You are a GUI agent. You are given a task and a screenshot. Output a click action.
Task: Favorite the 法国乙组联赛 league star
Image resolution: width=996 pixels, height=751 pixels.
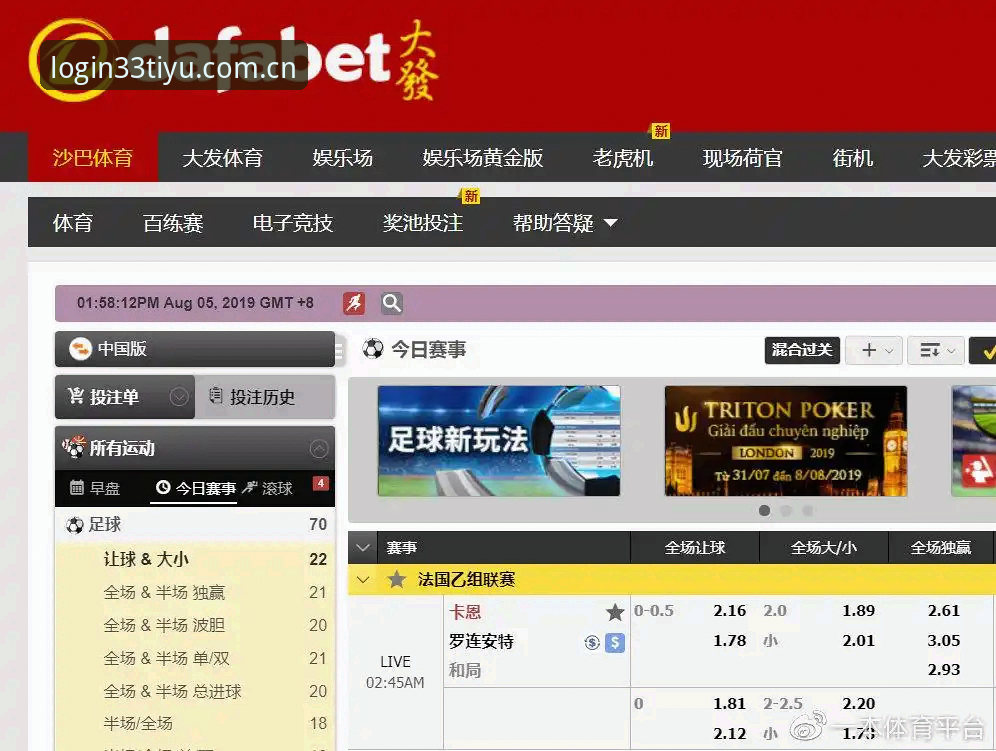(x=396, y=579)
